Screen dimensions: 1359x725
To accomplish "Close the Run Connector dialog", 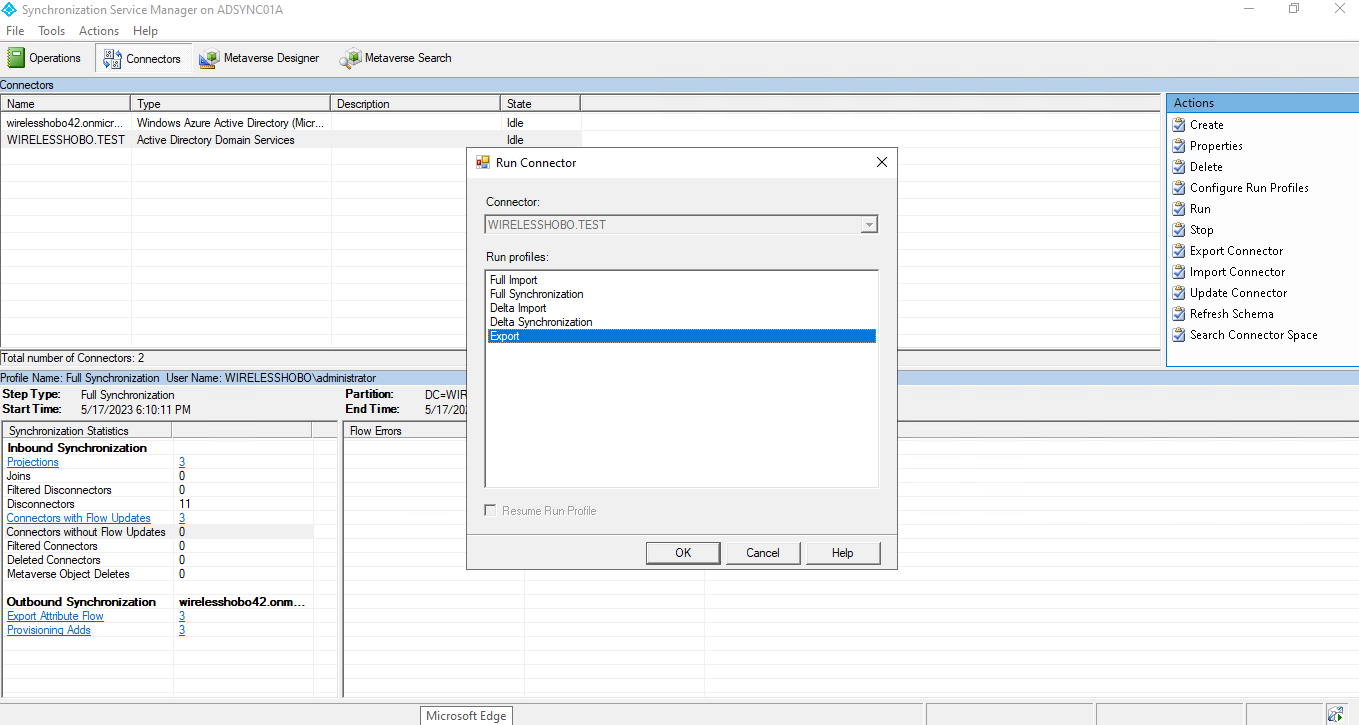I will [881, 162].
